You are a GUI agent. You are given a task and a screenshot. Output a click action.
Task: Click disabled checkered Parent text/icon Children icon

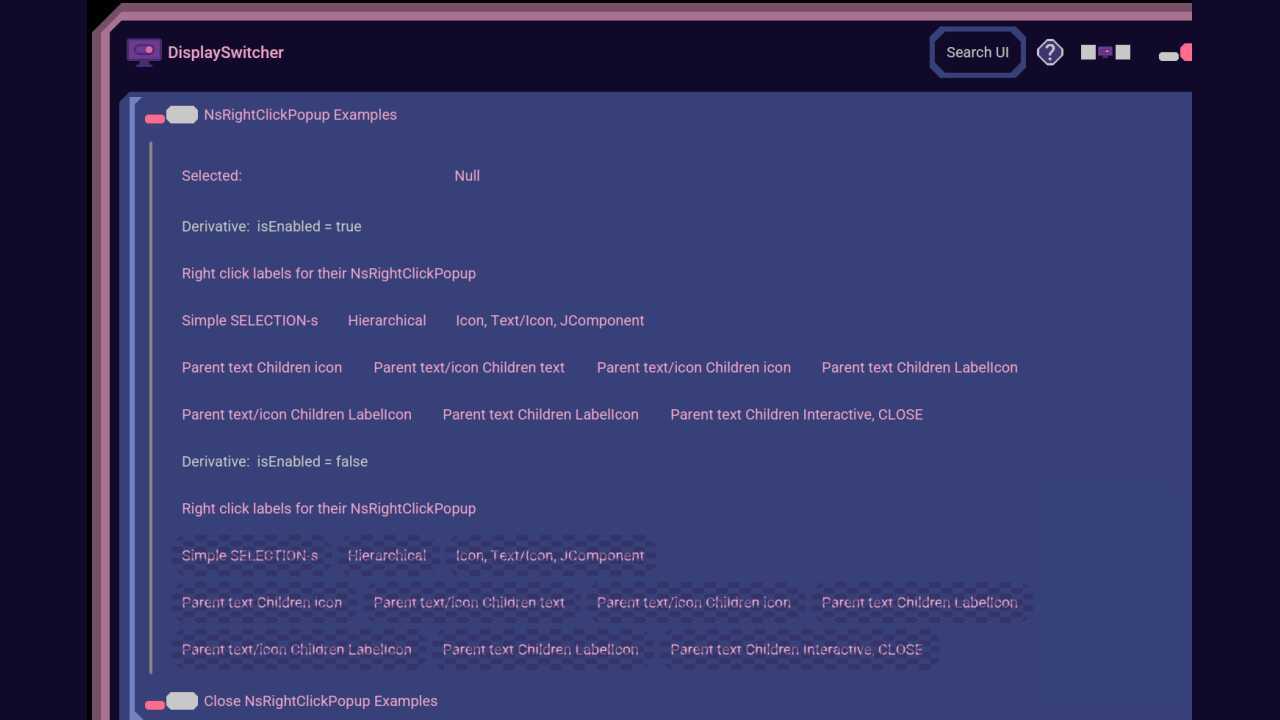pos(694,603)
